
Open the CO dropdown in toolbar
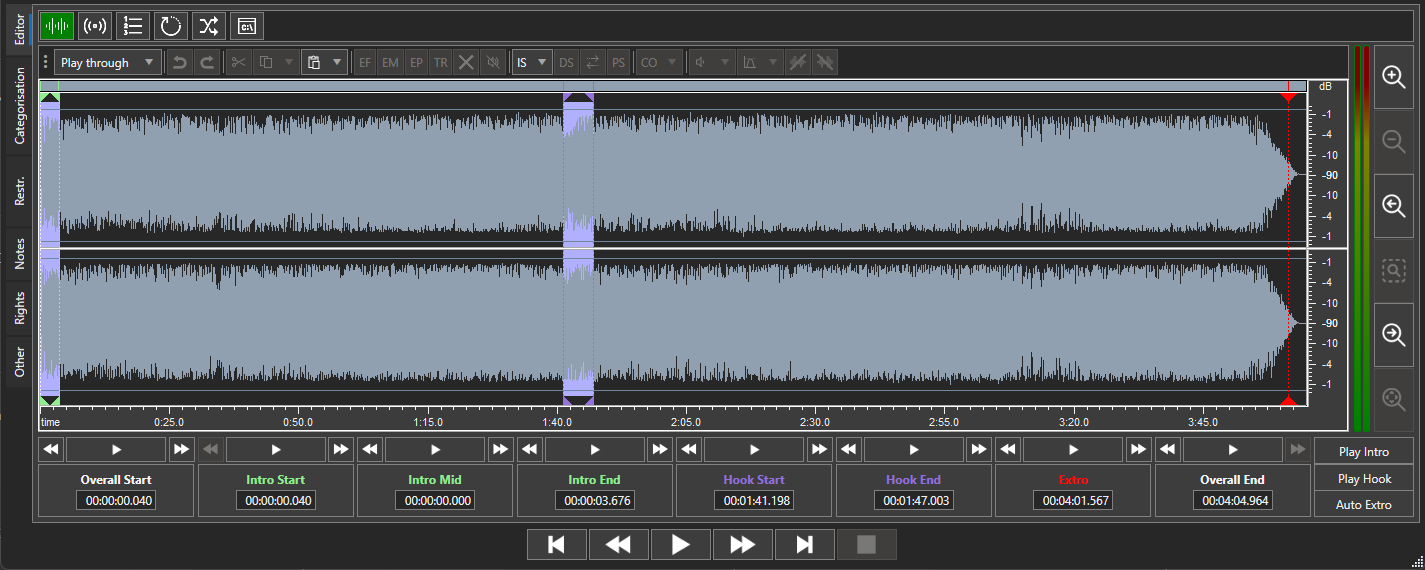660,62
